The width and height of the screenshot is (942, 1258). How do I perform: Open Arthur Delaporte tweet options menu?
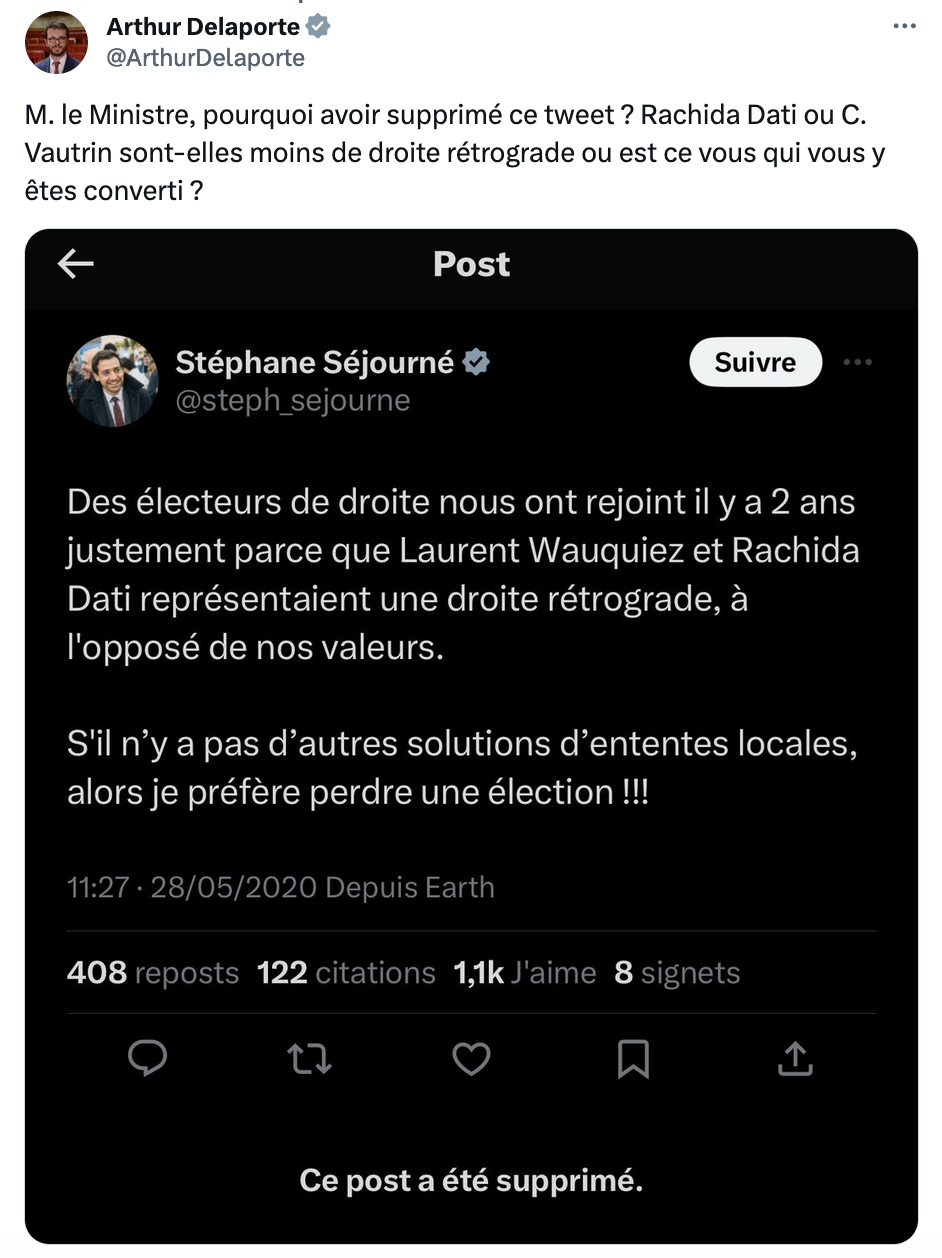pyautogui.click(x=904, y=27)
